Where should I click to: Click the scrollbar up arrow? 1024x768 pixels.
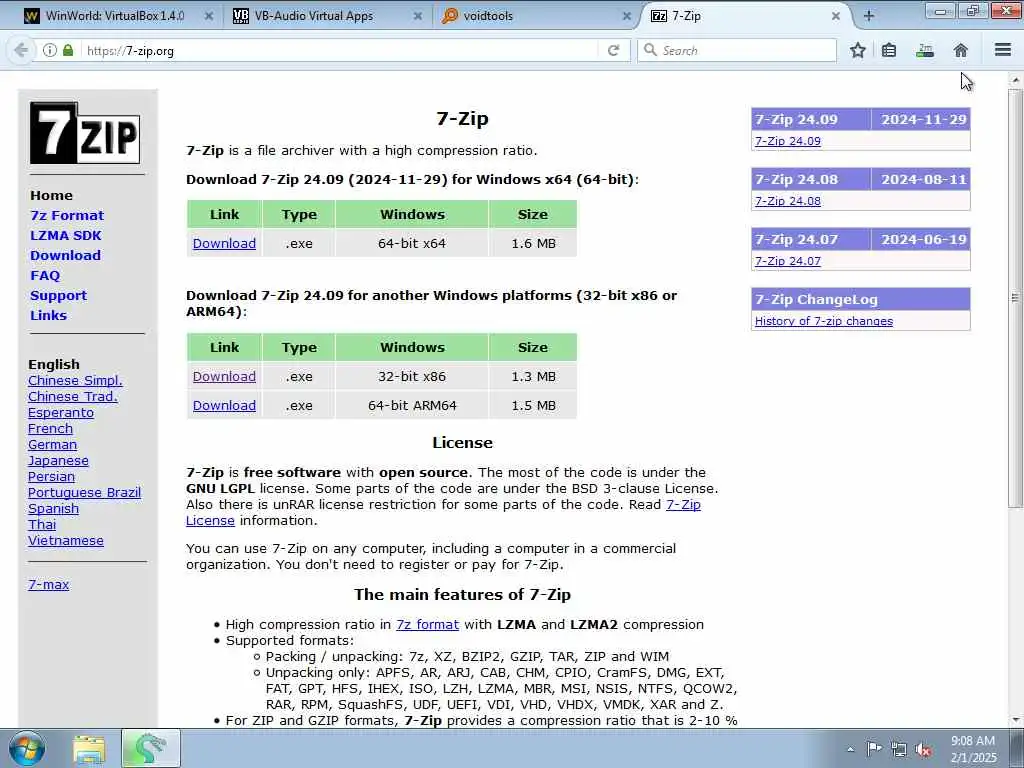1015,80
